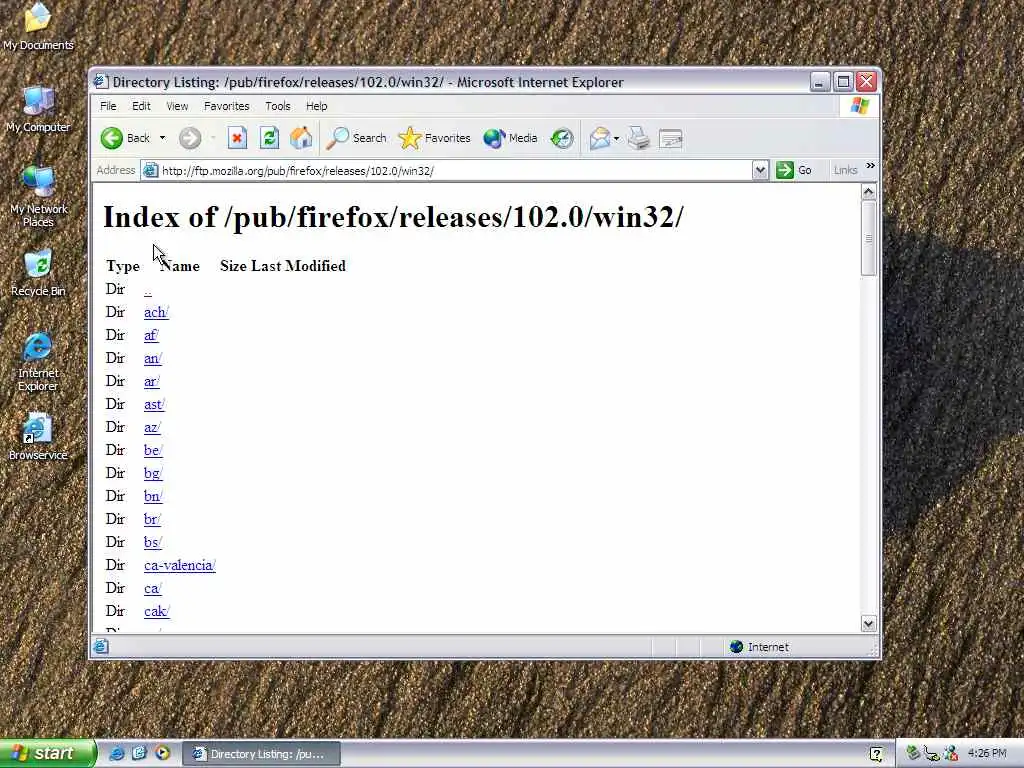Launch Internet Explorer from Quick Launch
This screenshot has height=768, width=1024.
pyautogui.click(x=116, y=753)
